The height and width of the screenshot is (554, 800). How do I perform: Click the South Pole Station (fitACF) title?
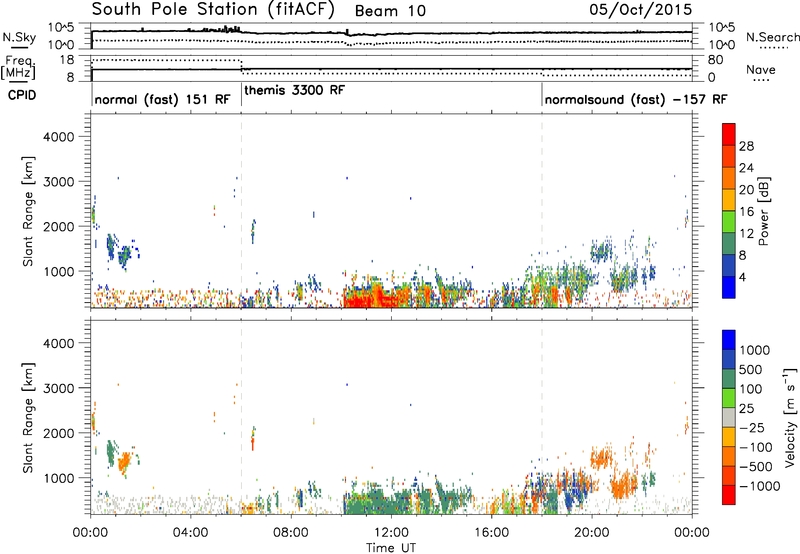pos(213,9)
